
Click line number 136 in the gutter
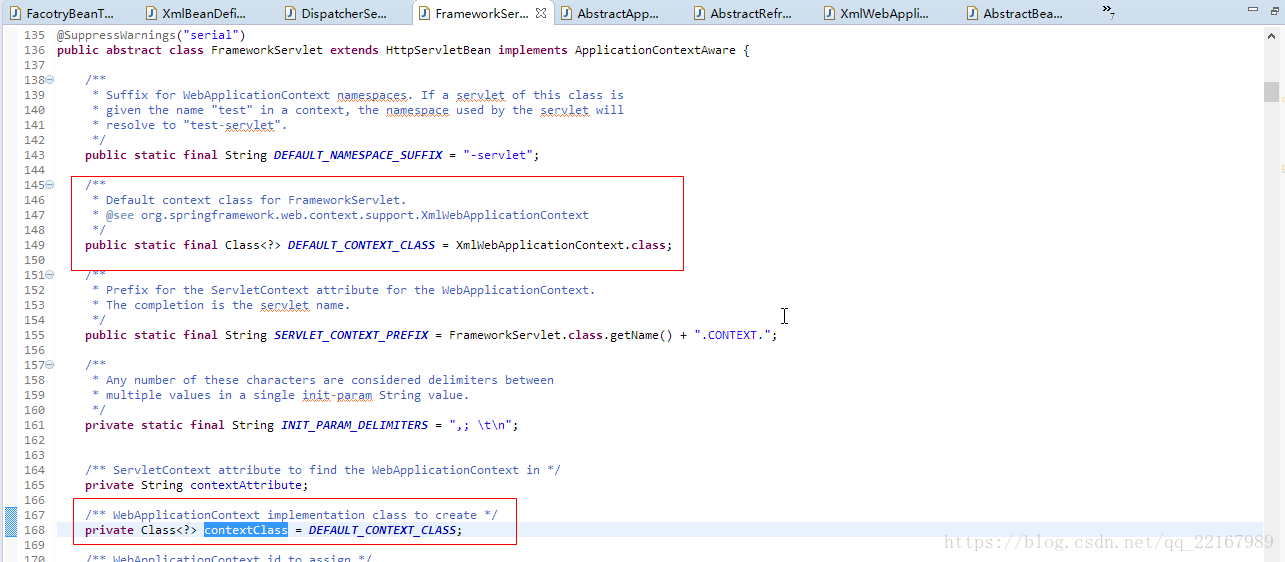pos(34,50)
